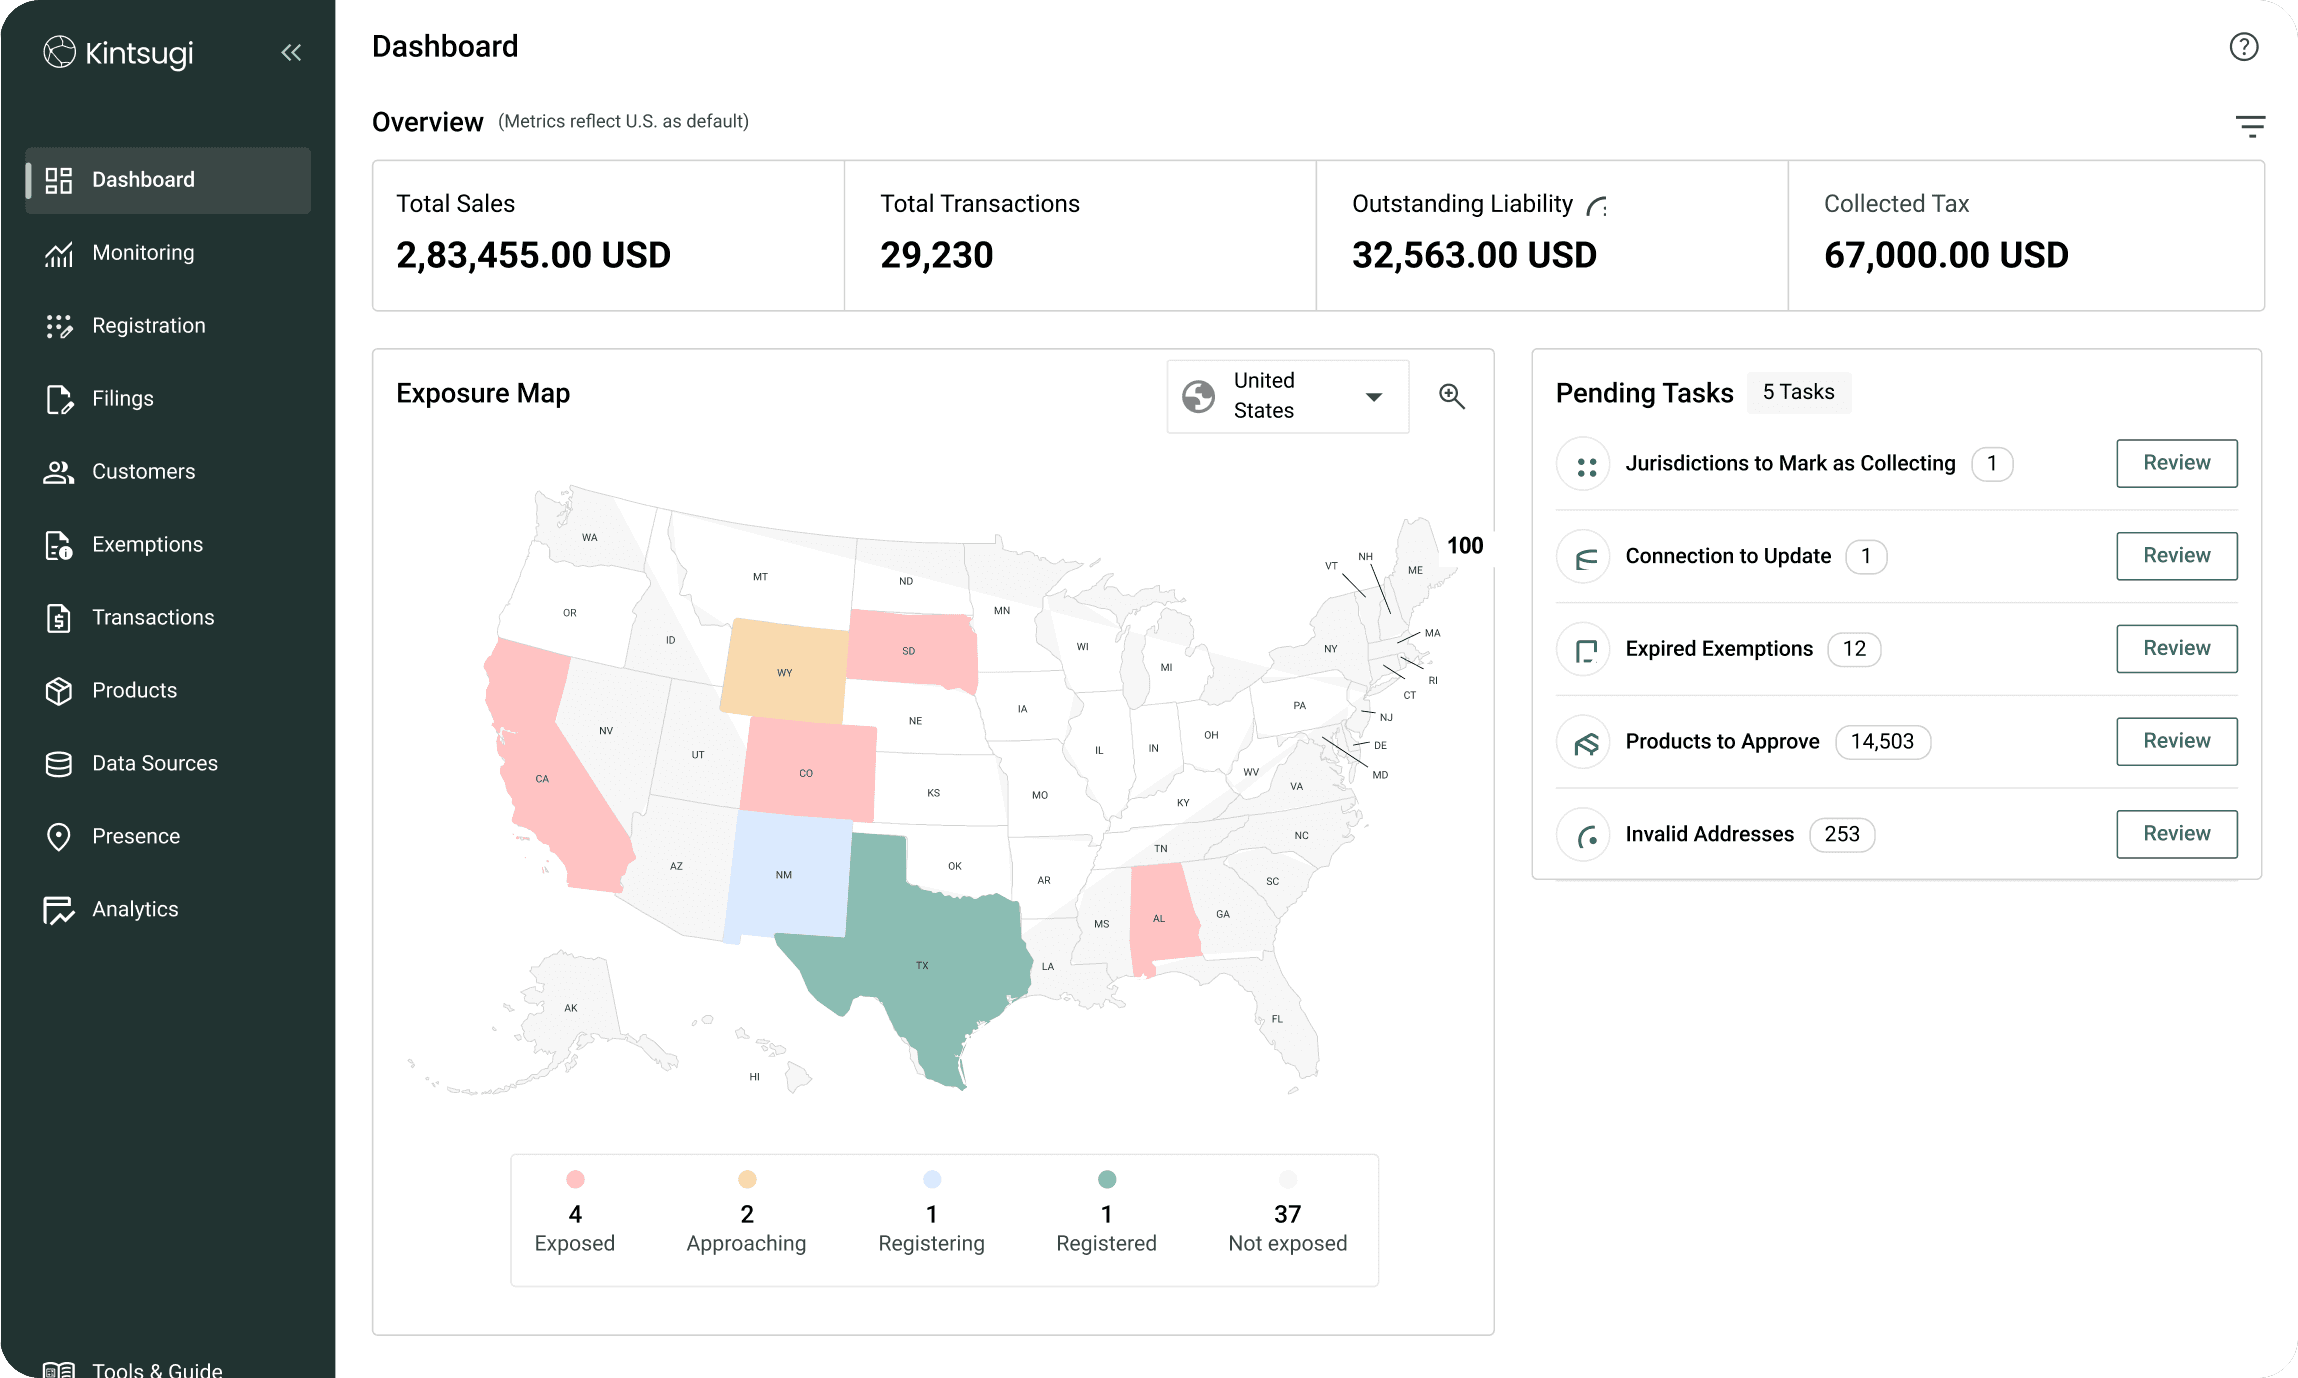2298x1378 pixels.
Task: Click the map zoom-in magnifier icon
Action: click(1452, 397)
